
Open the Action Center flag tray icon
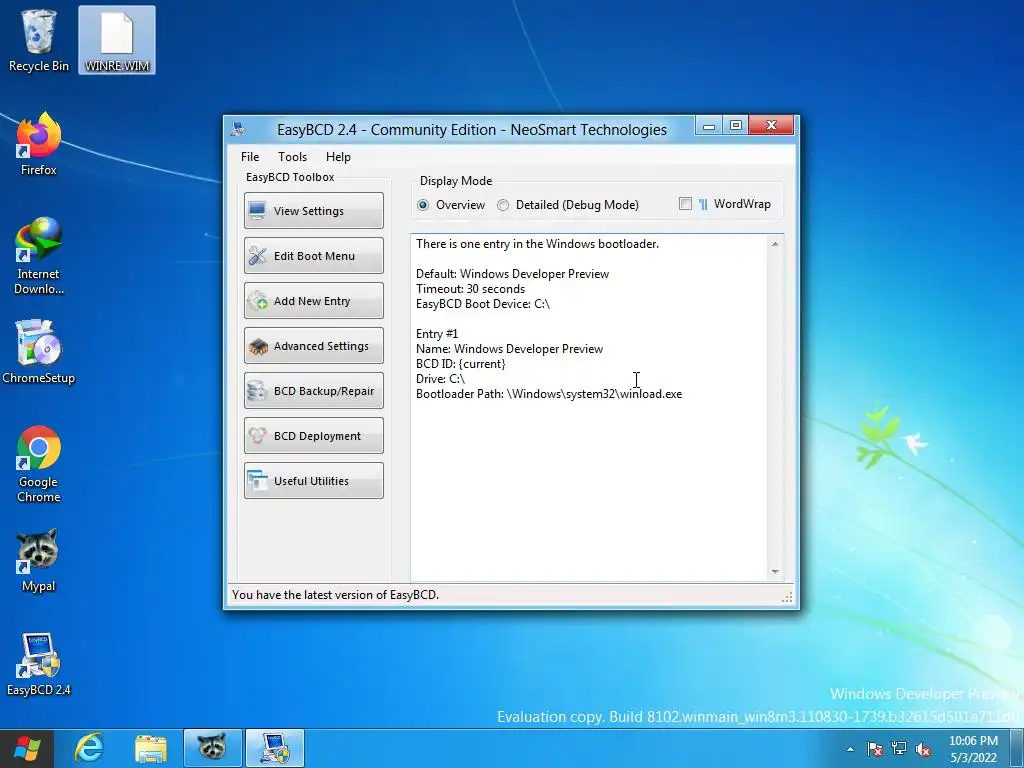874,749
